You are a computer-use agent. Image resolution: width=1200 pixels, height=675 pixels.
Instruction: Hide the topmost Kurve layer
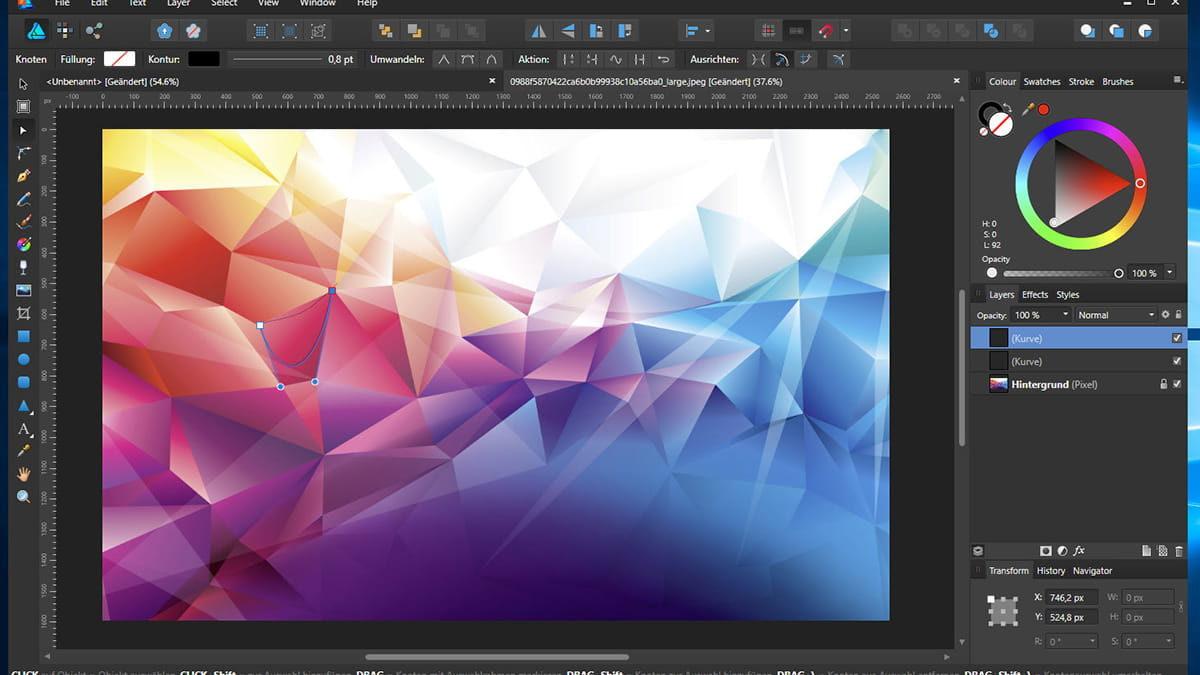point(1177,338)
